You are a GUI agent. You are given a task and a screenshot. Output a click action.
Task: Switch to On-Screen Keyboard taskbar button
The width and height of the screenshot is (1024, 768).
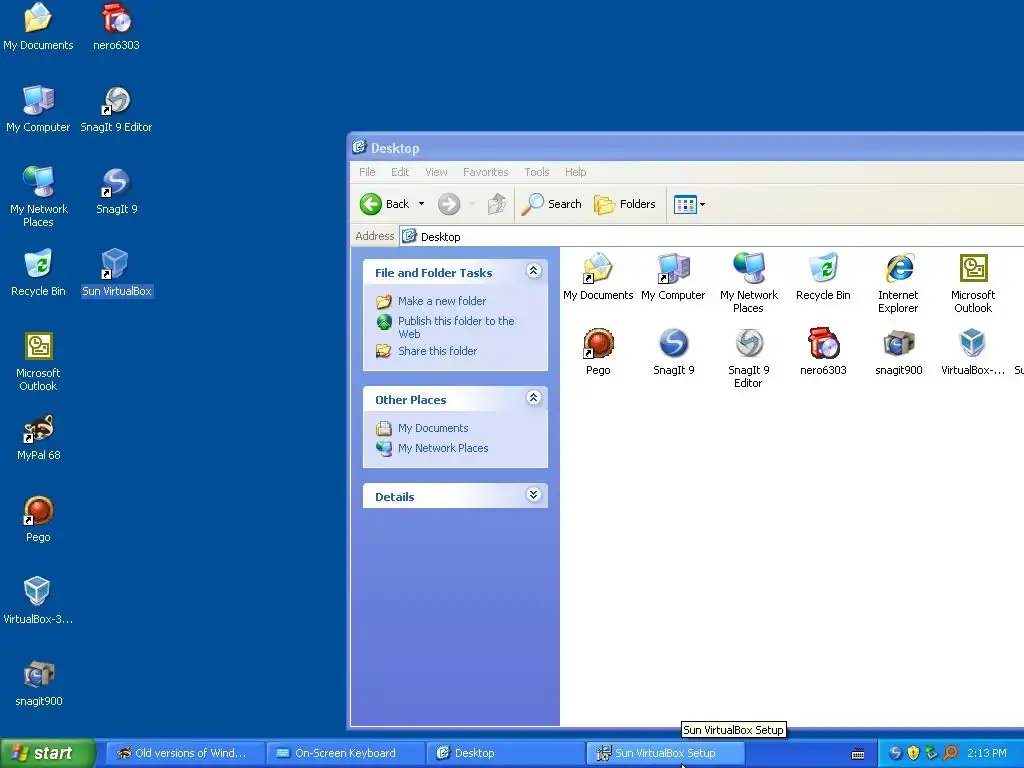(x=344, y=754)
